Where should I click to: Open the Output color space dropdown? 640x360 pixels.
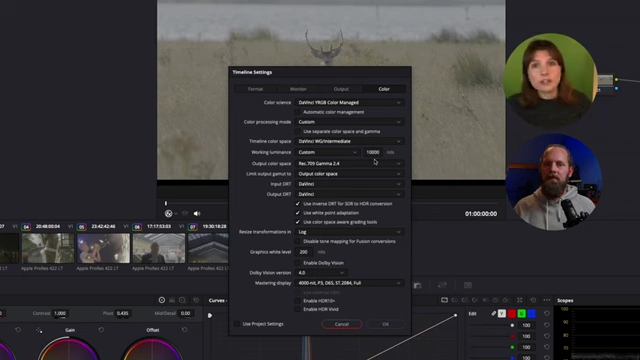click(349, 163)
